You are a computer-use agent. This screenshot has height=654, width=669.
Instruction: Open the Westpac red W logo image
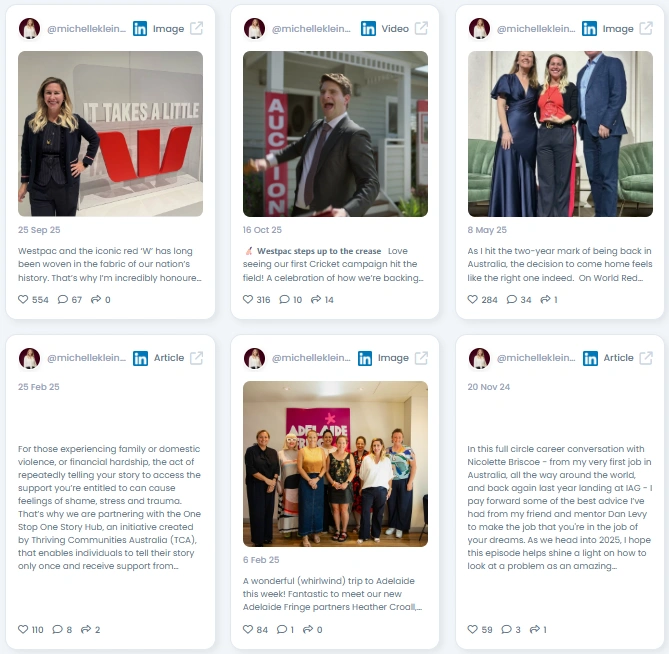coord(111,134)
